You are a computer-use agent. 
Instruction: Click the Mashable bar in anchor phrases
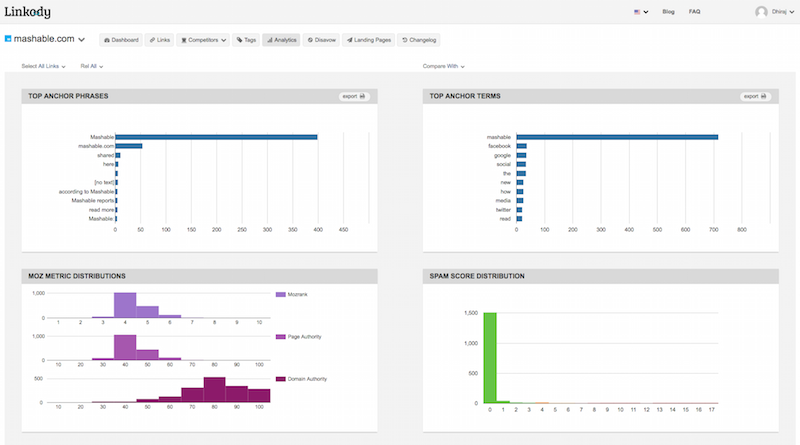216,137
